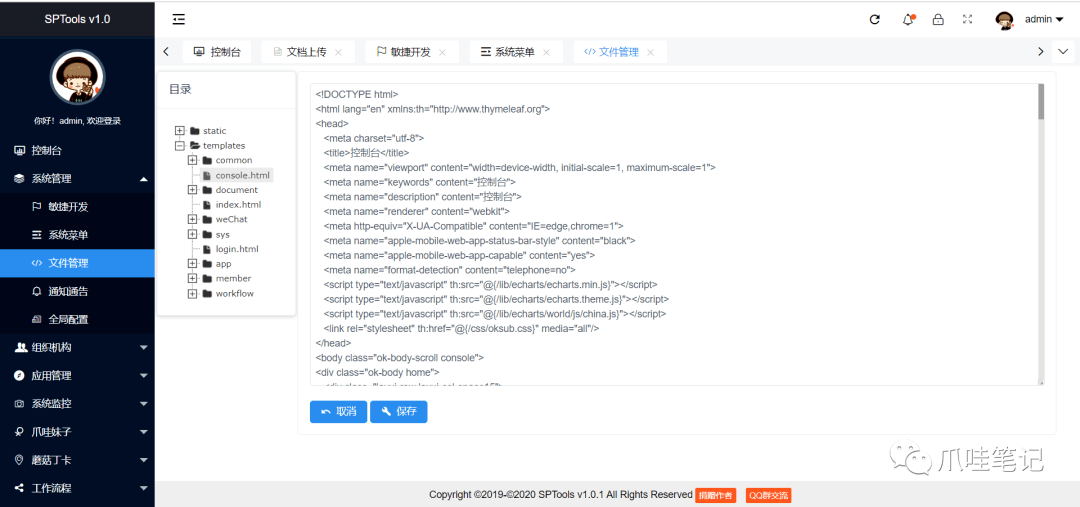Image resolution: width=1080 pixels, height=507 pixels.
Task: Open the tab options dropdown chevron
Action: coord(1063,52)
